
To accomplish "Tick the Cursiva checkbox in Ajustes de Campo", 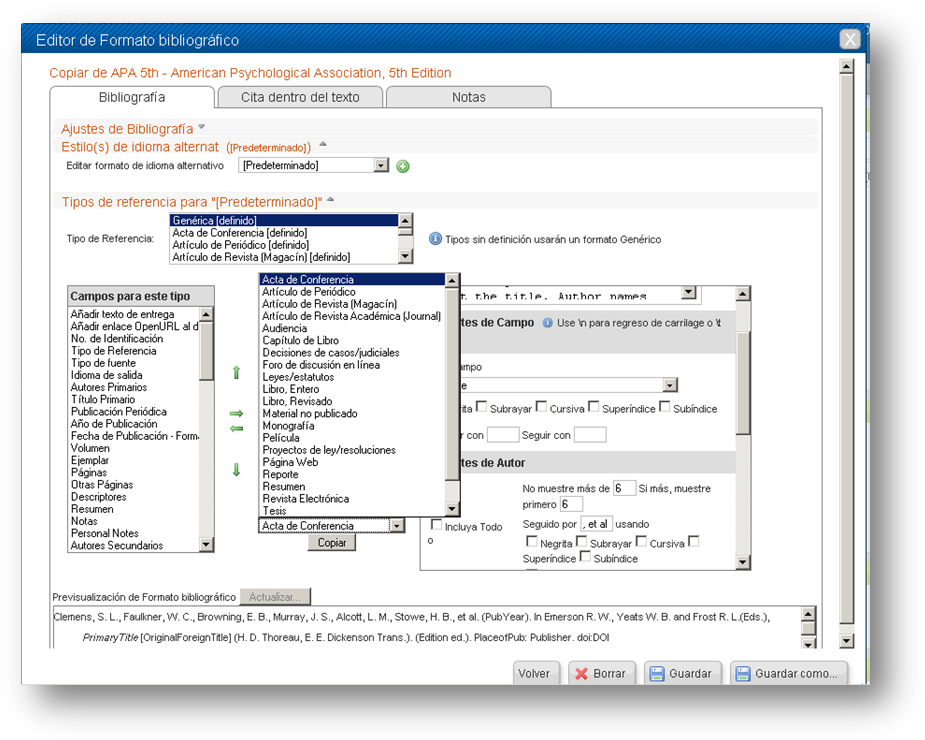I will (x=542, y=407).
